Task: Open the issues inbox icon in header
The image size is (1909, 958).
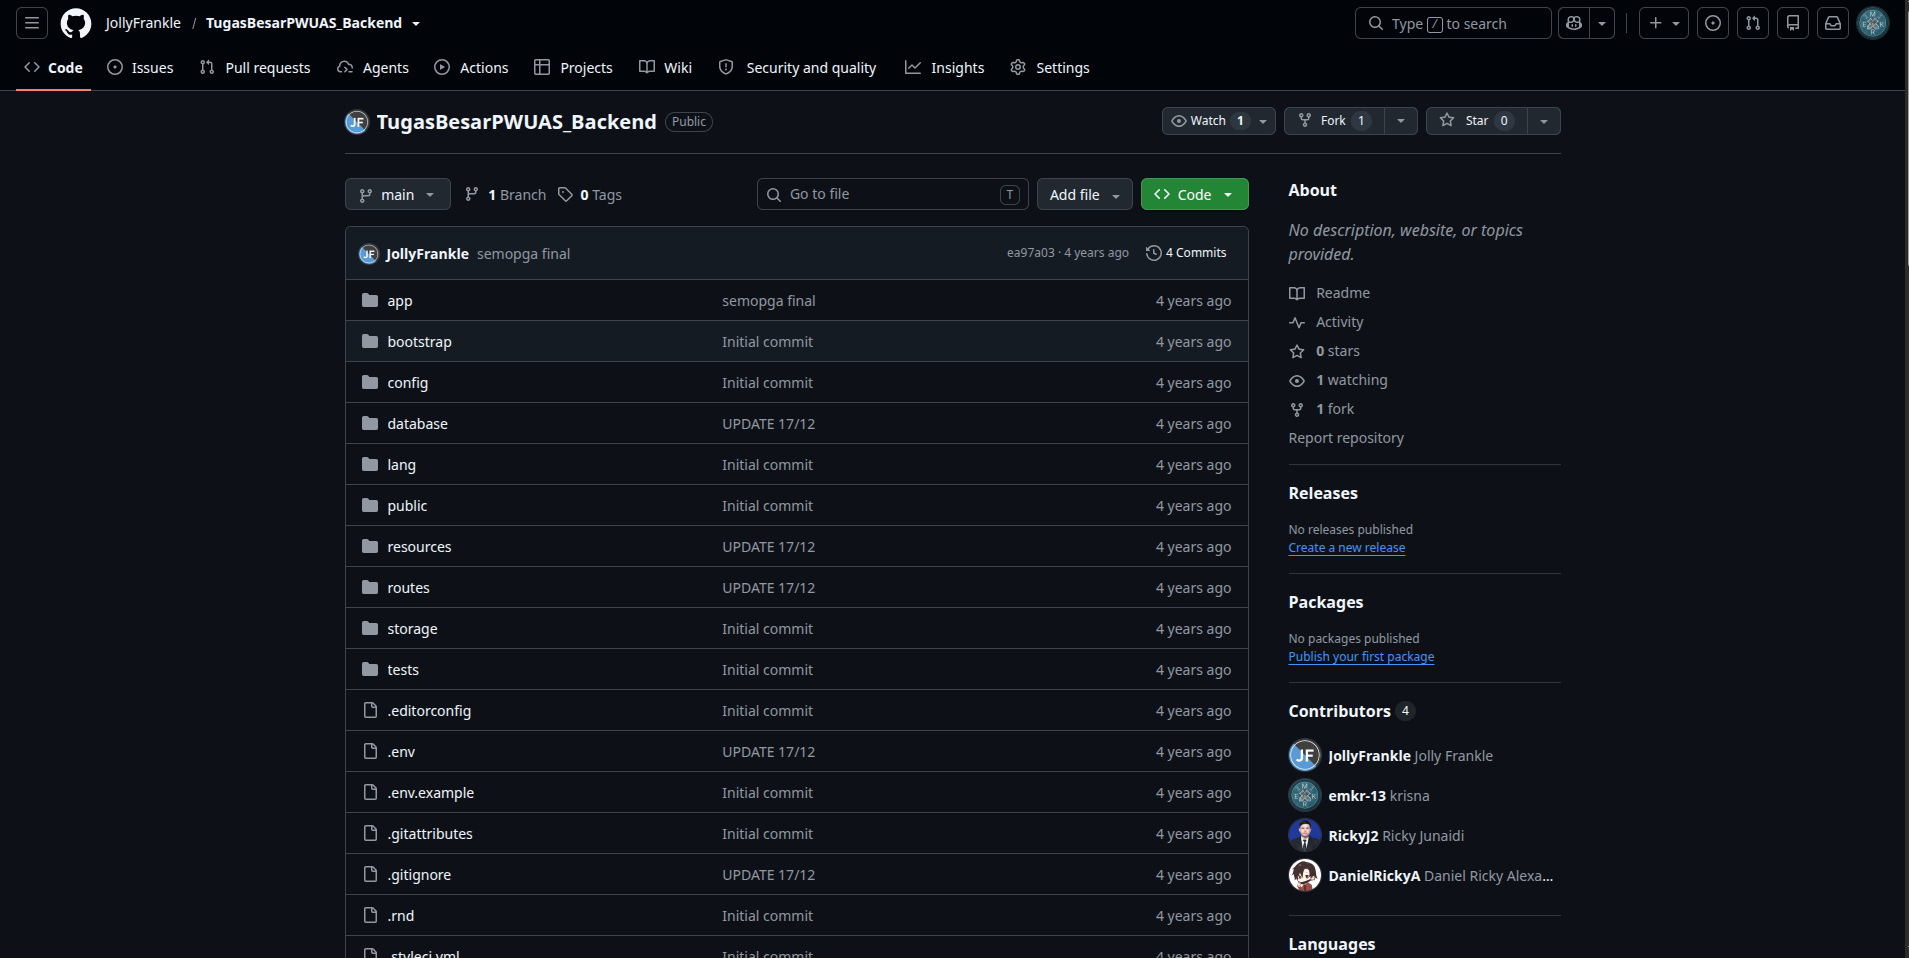Action: pos(1713,23)
